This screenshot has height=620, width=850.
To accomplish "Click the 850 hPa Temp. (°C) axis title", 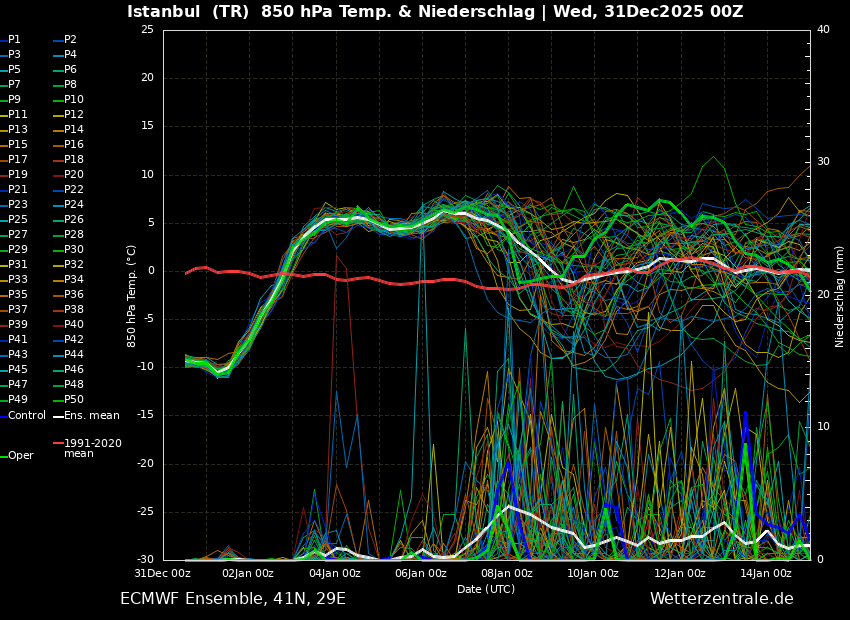I will tap(131, 296).
